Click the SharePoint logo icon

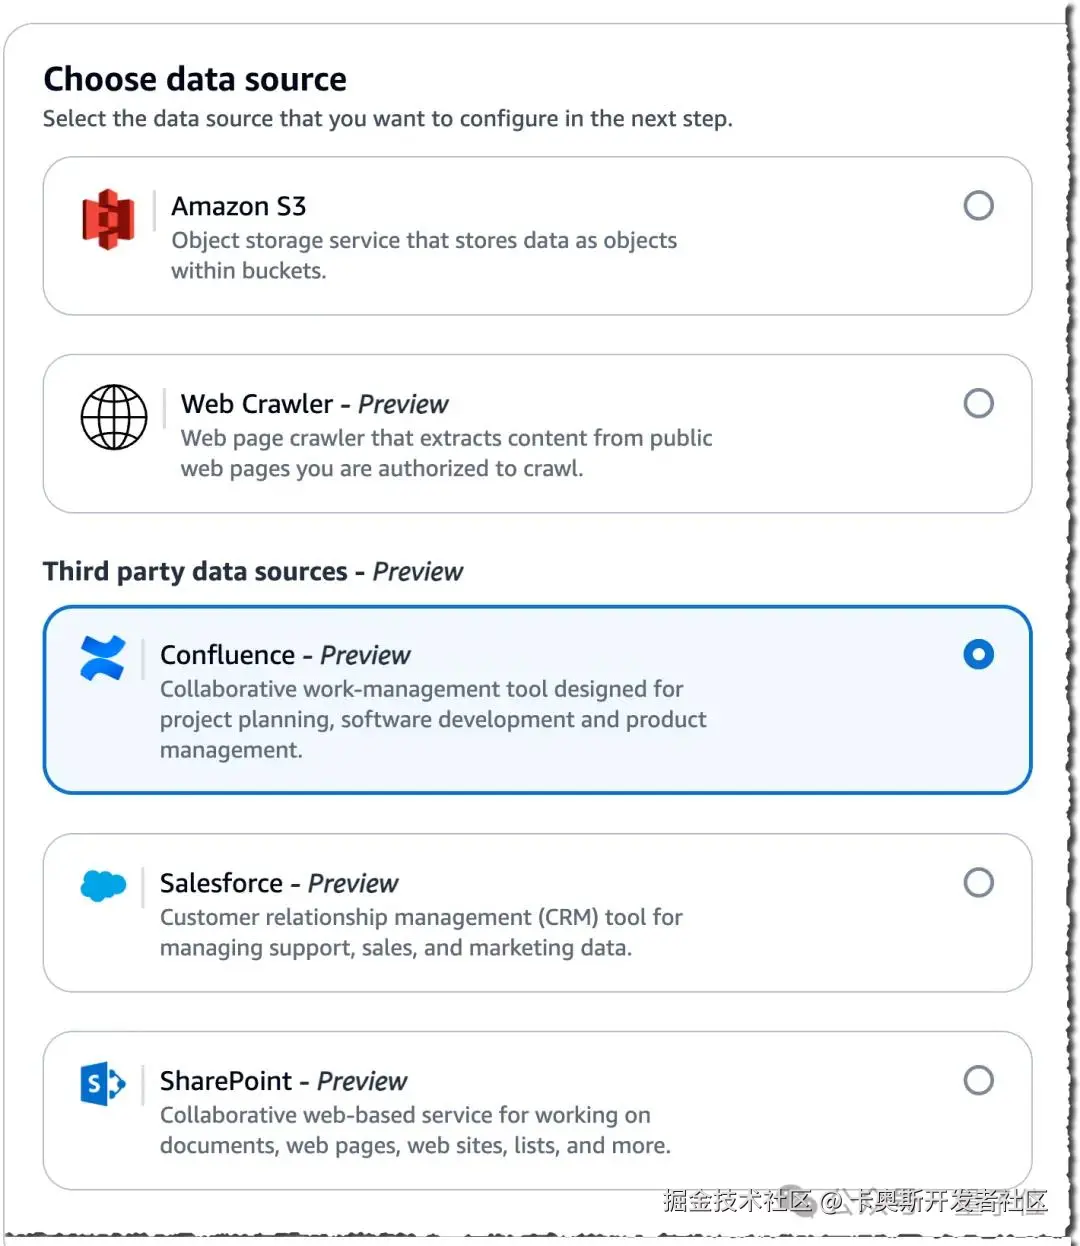click(x=103, y=1083)
